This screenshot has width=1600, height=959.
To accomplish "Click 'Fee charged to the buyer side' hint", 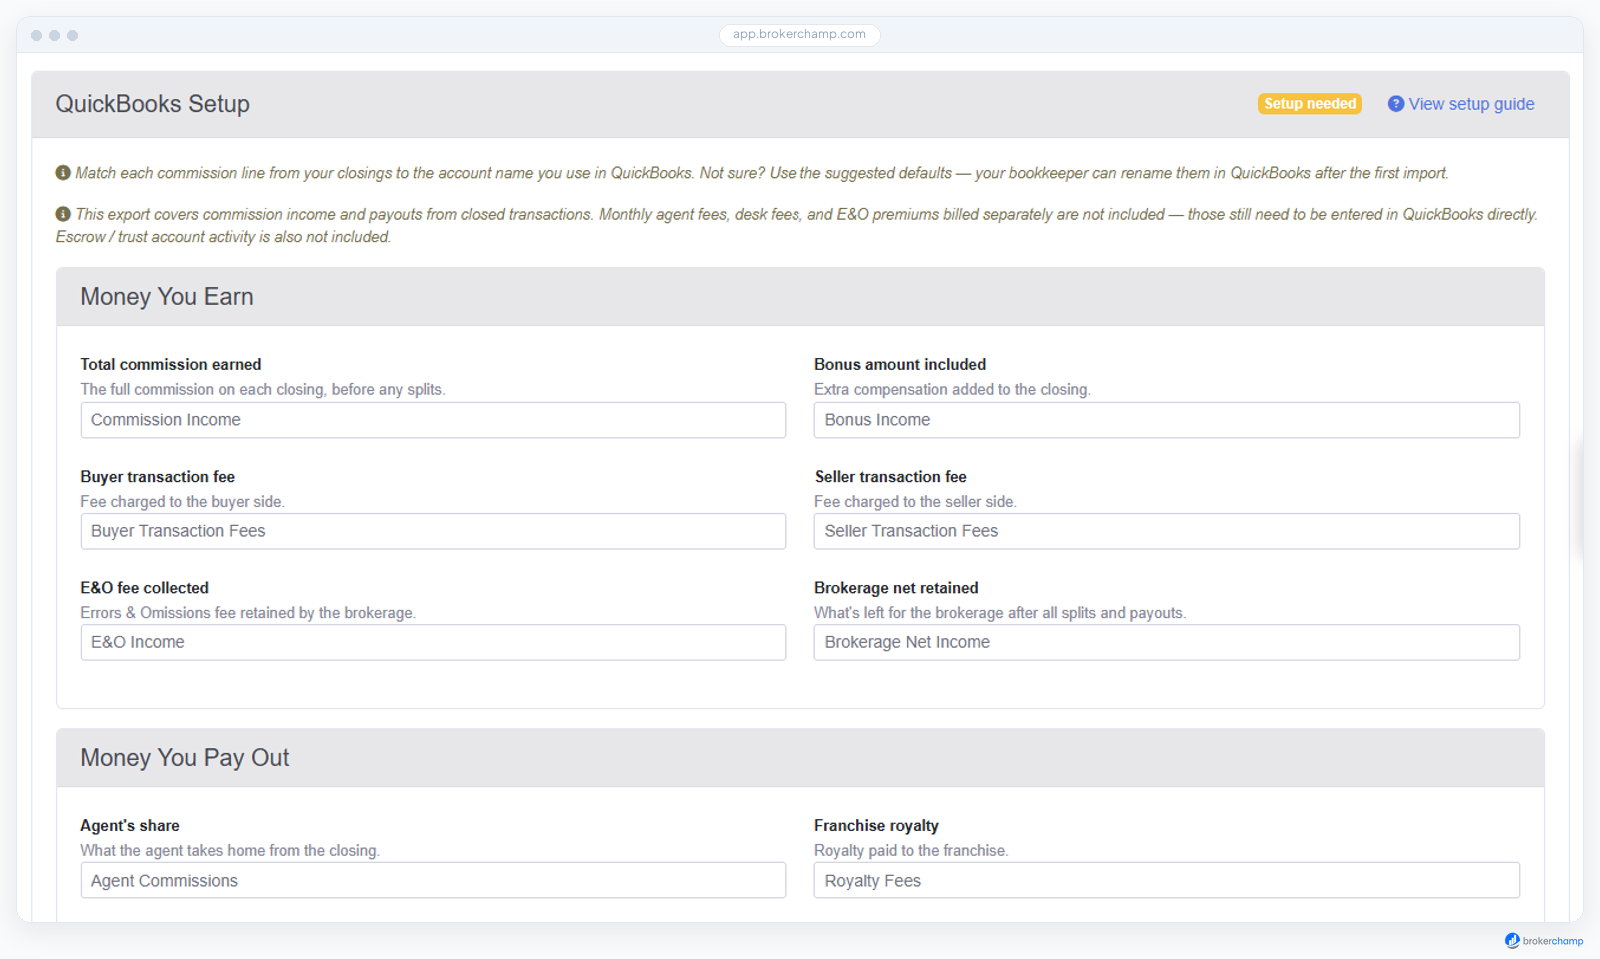I will [x=183, y=502].
